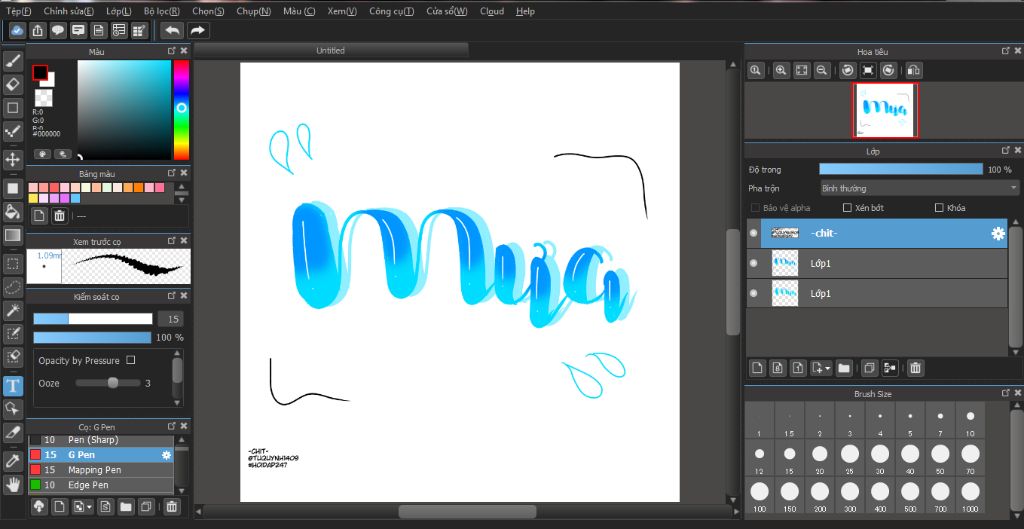
Task: Click zoom in icon in navigator
Action: 780,71
